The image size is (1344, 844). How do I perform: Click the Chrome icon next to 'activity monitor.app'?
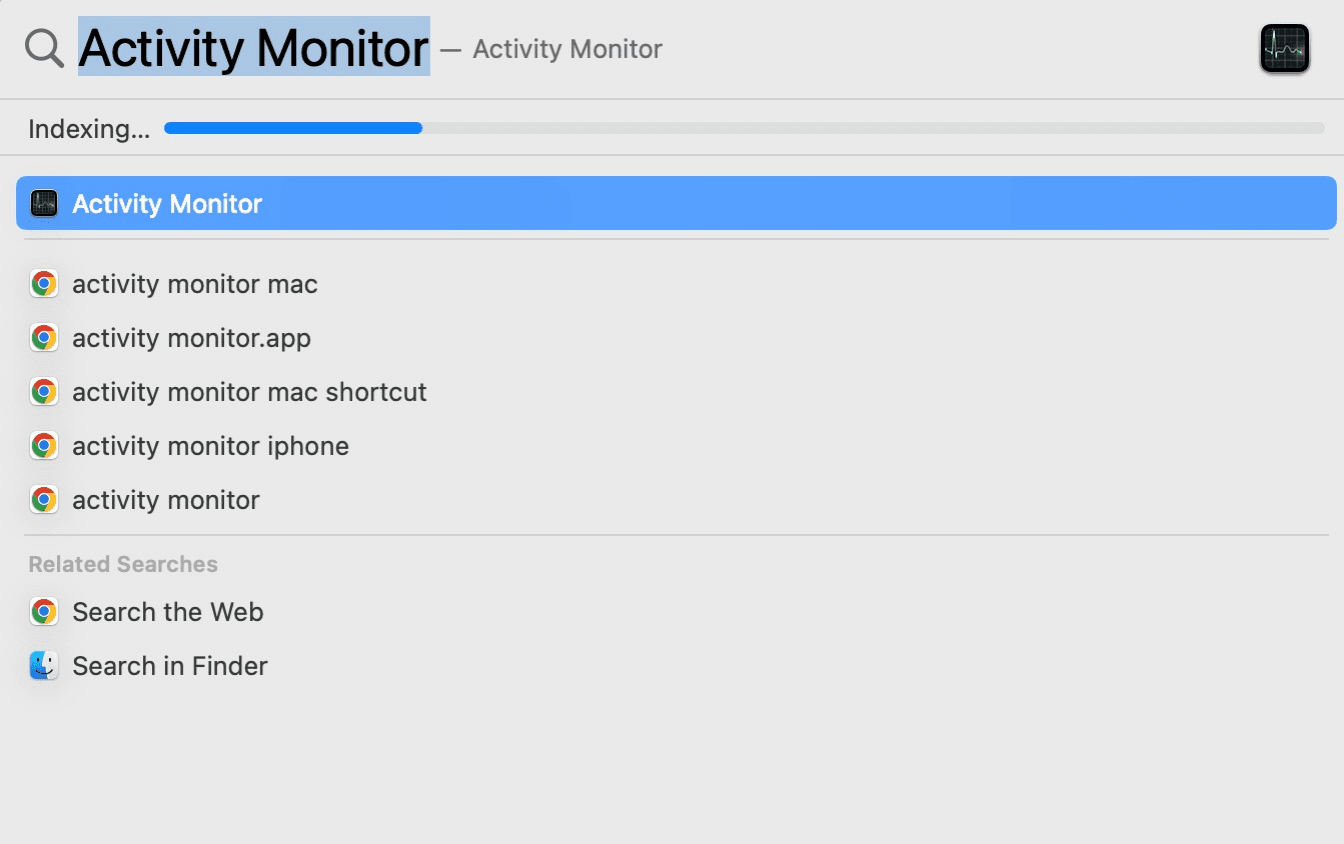coord(44,337)
